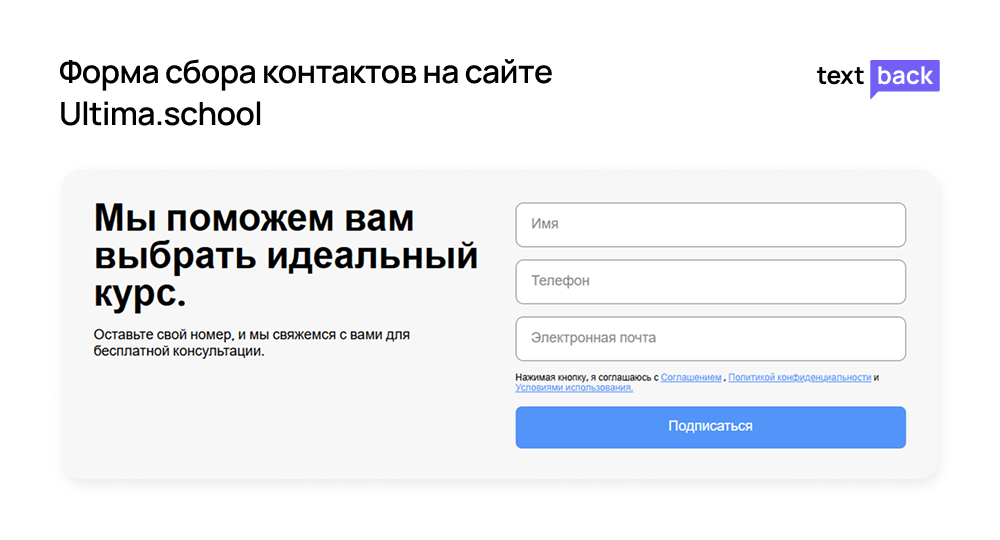This screenshot has height=540, width=1000.
Task: Click the "Нажимая кнопку, я соглашаюсь с" text
Action: click(x=586, y=378)
